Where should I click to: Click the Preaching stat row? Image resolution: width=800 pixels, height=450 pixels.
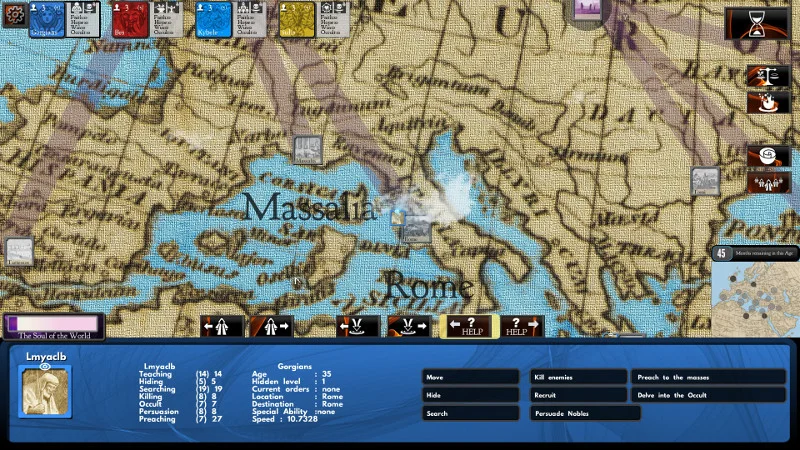[x=181, y=419]
